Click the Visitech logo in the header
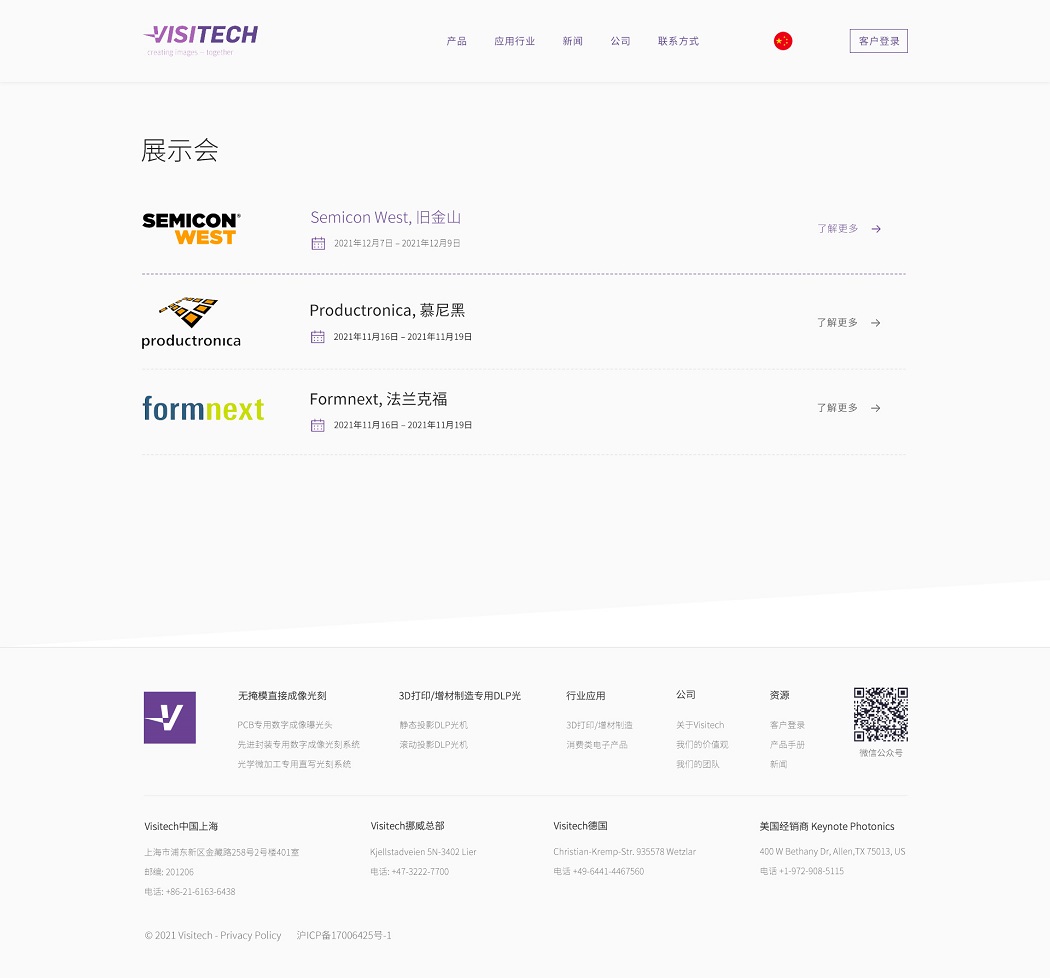This screenshot has width=1050, height=978. [x=200, y=40]
